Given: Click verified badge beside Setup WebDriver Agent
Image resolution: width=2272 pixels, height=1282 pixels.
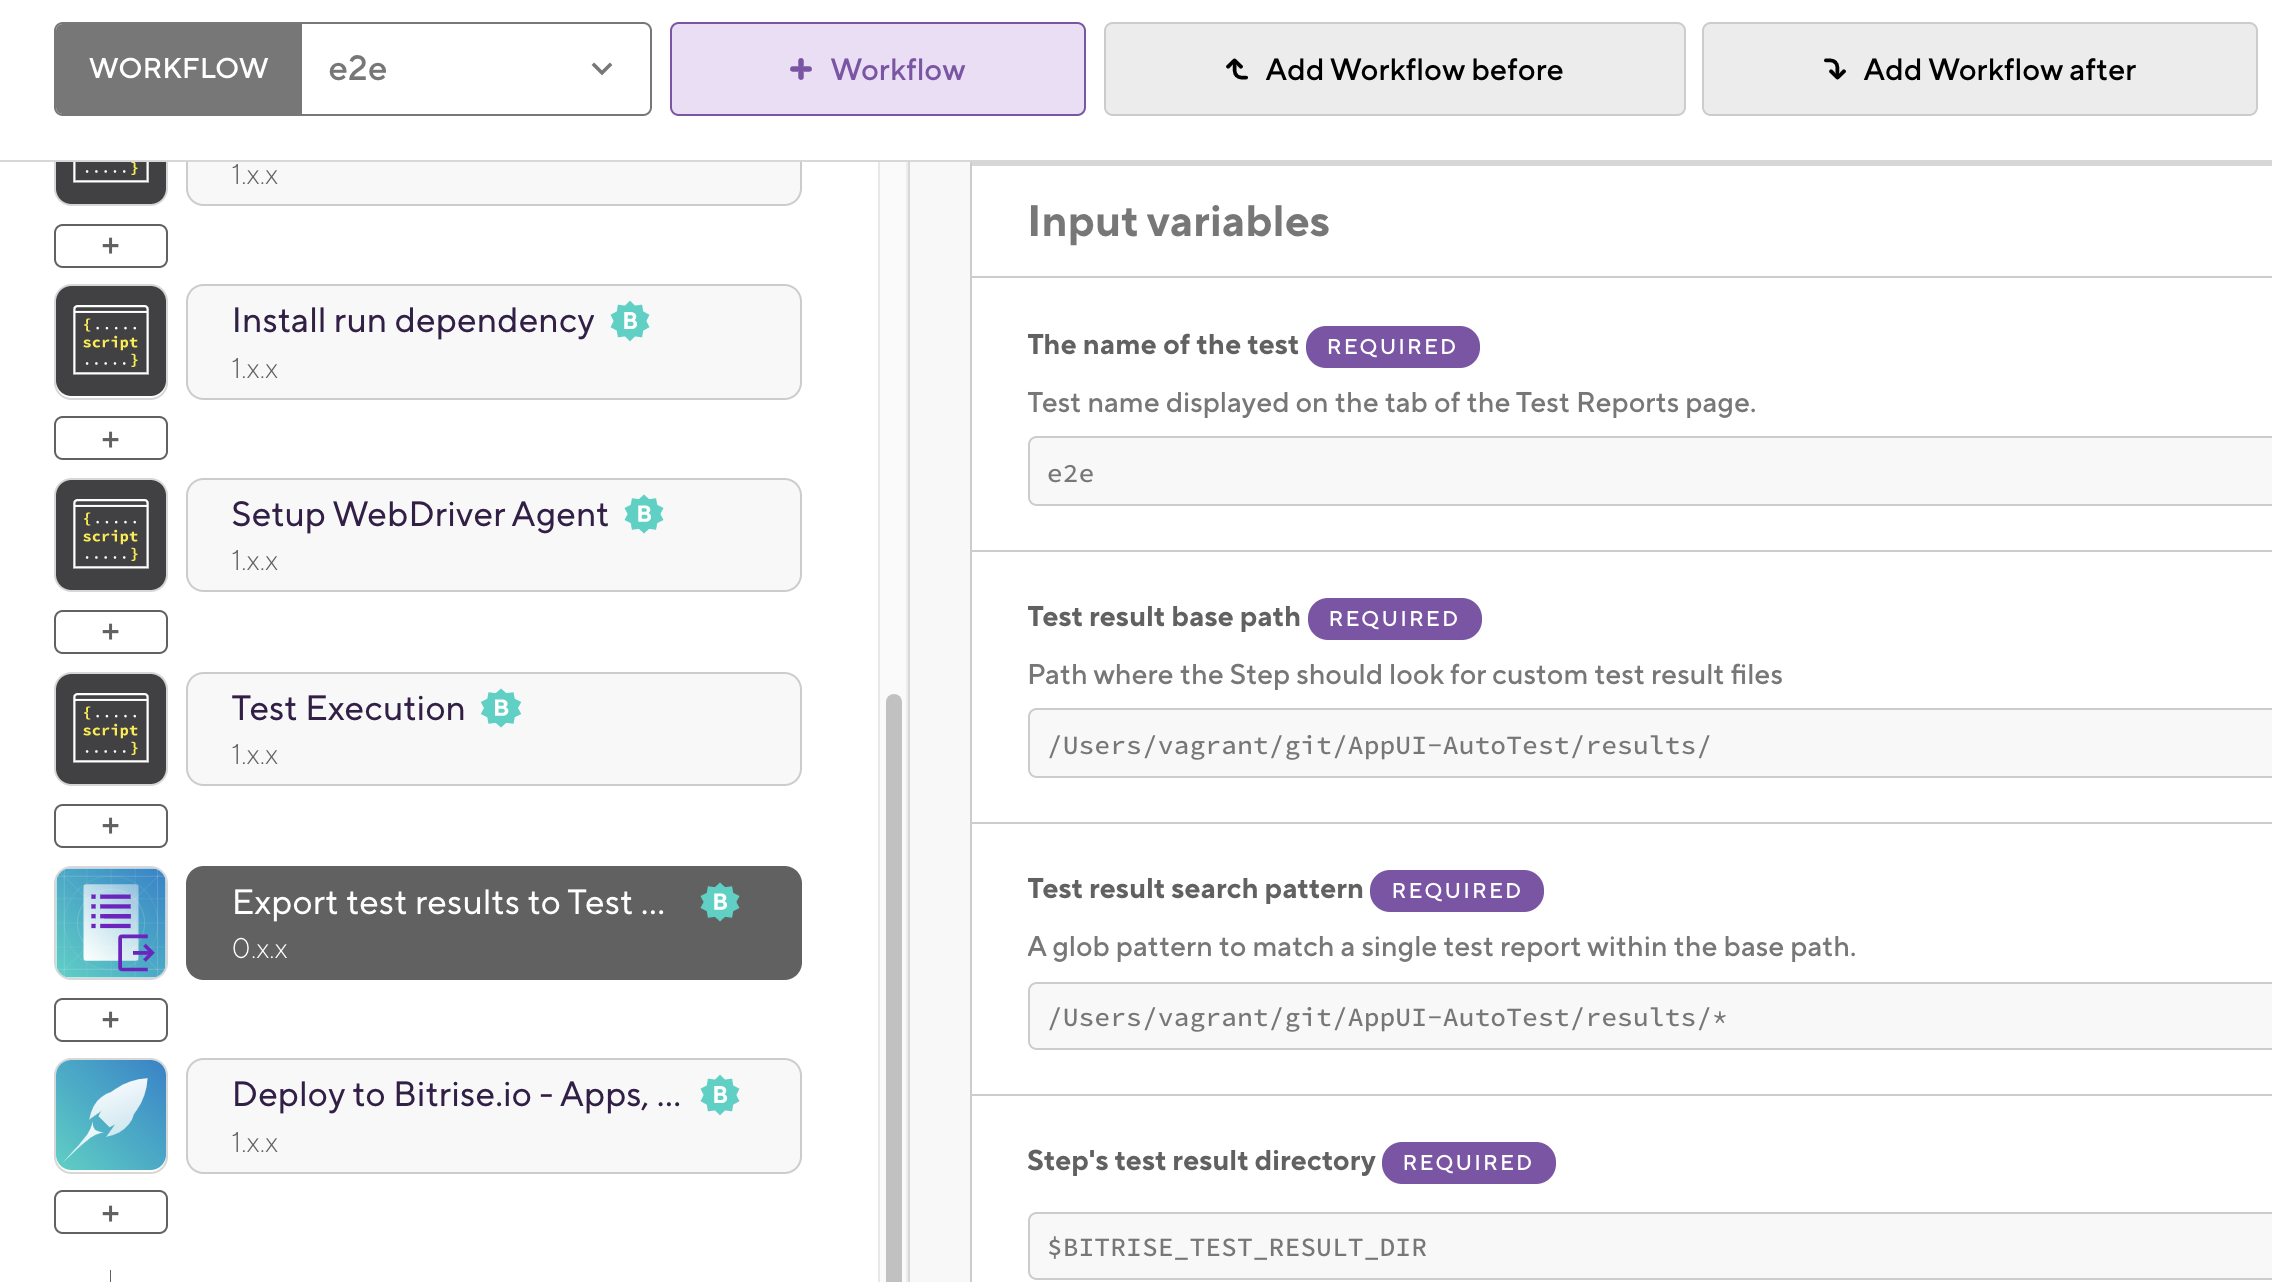Looking at the screenshot, I should 644,515.
